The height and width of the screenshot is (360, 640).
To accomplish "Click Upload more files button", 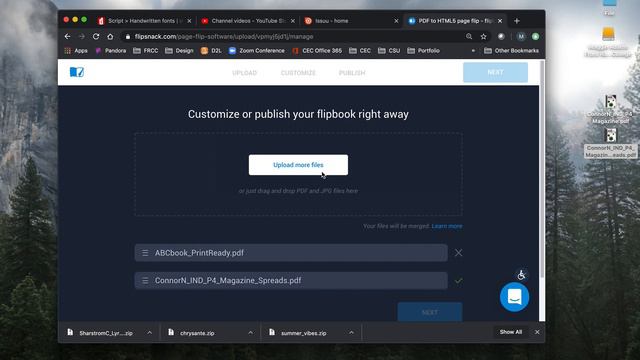I will (x=298, y=165).
